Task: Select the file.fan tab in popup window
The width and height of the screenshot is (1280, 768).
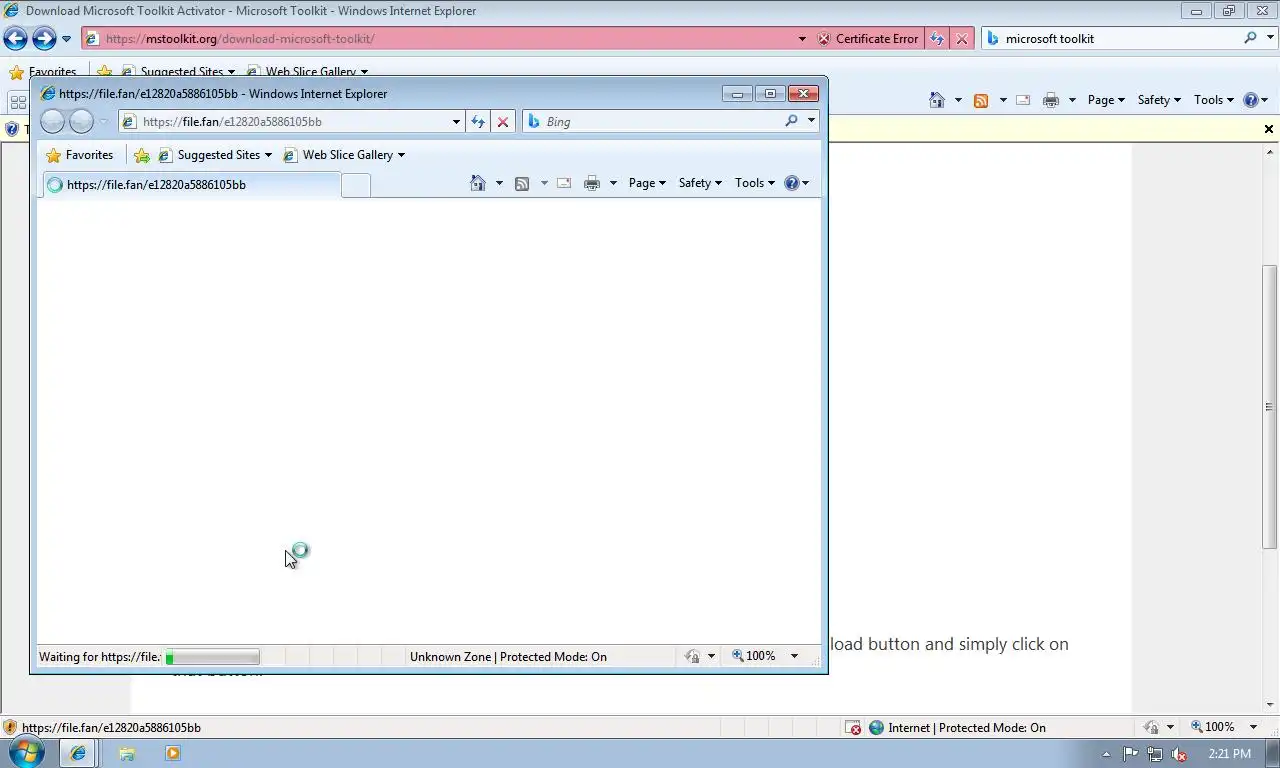Action: (x=191, y=185)
